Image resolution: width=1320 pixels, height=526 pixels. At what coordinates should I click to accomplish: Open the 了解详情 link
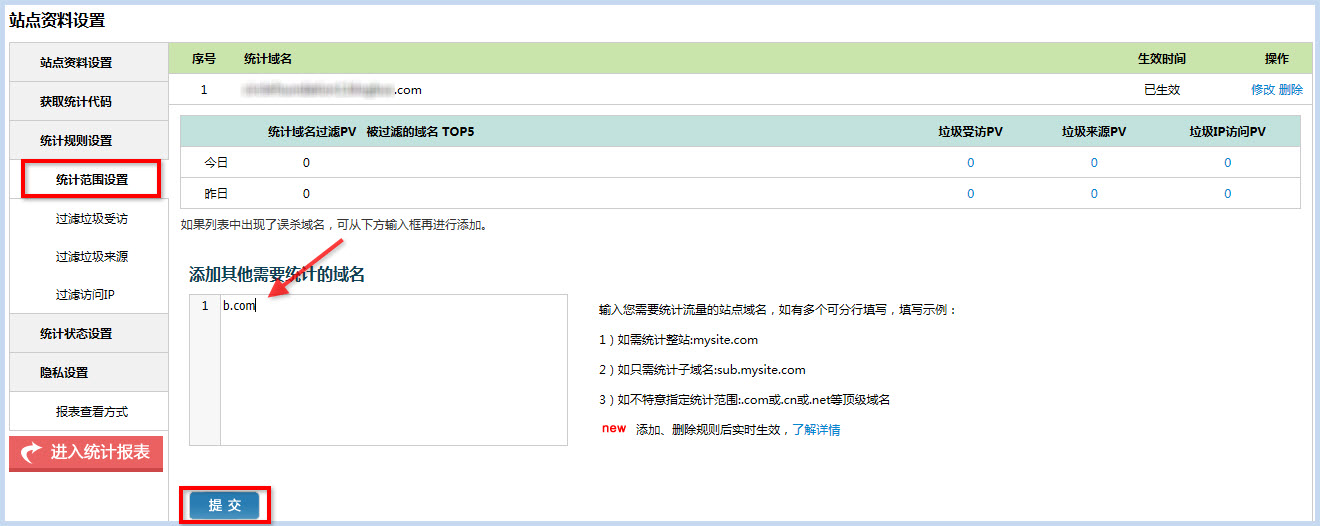point(816,430)
